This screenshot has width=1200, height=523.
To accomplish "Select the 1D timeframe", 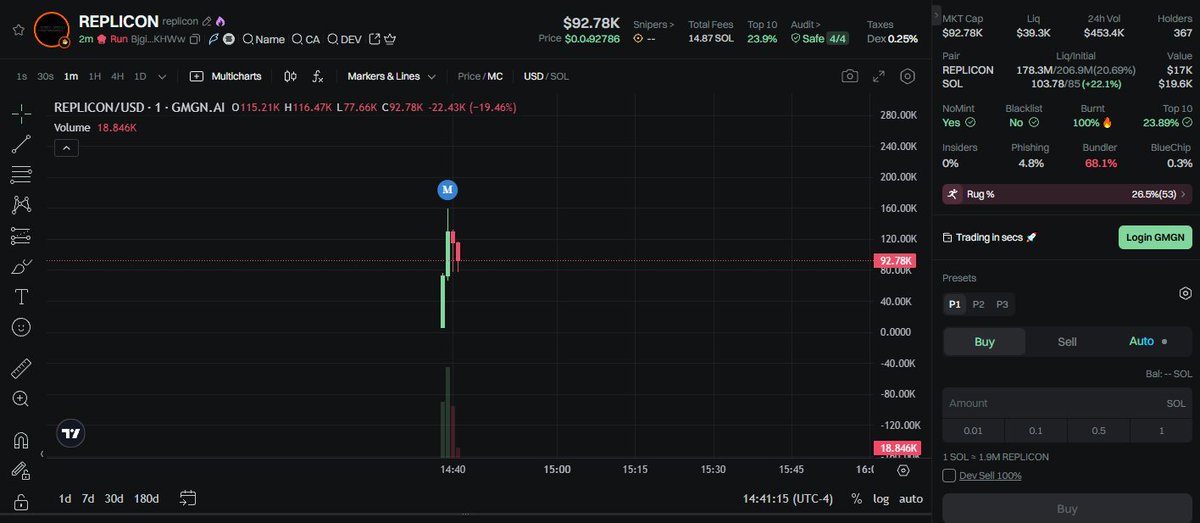I will (141, 76).
